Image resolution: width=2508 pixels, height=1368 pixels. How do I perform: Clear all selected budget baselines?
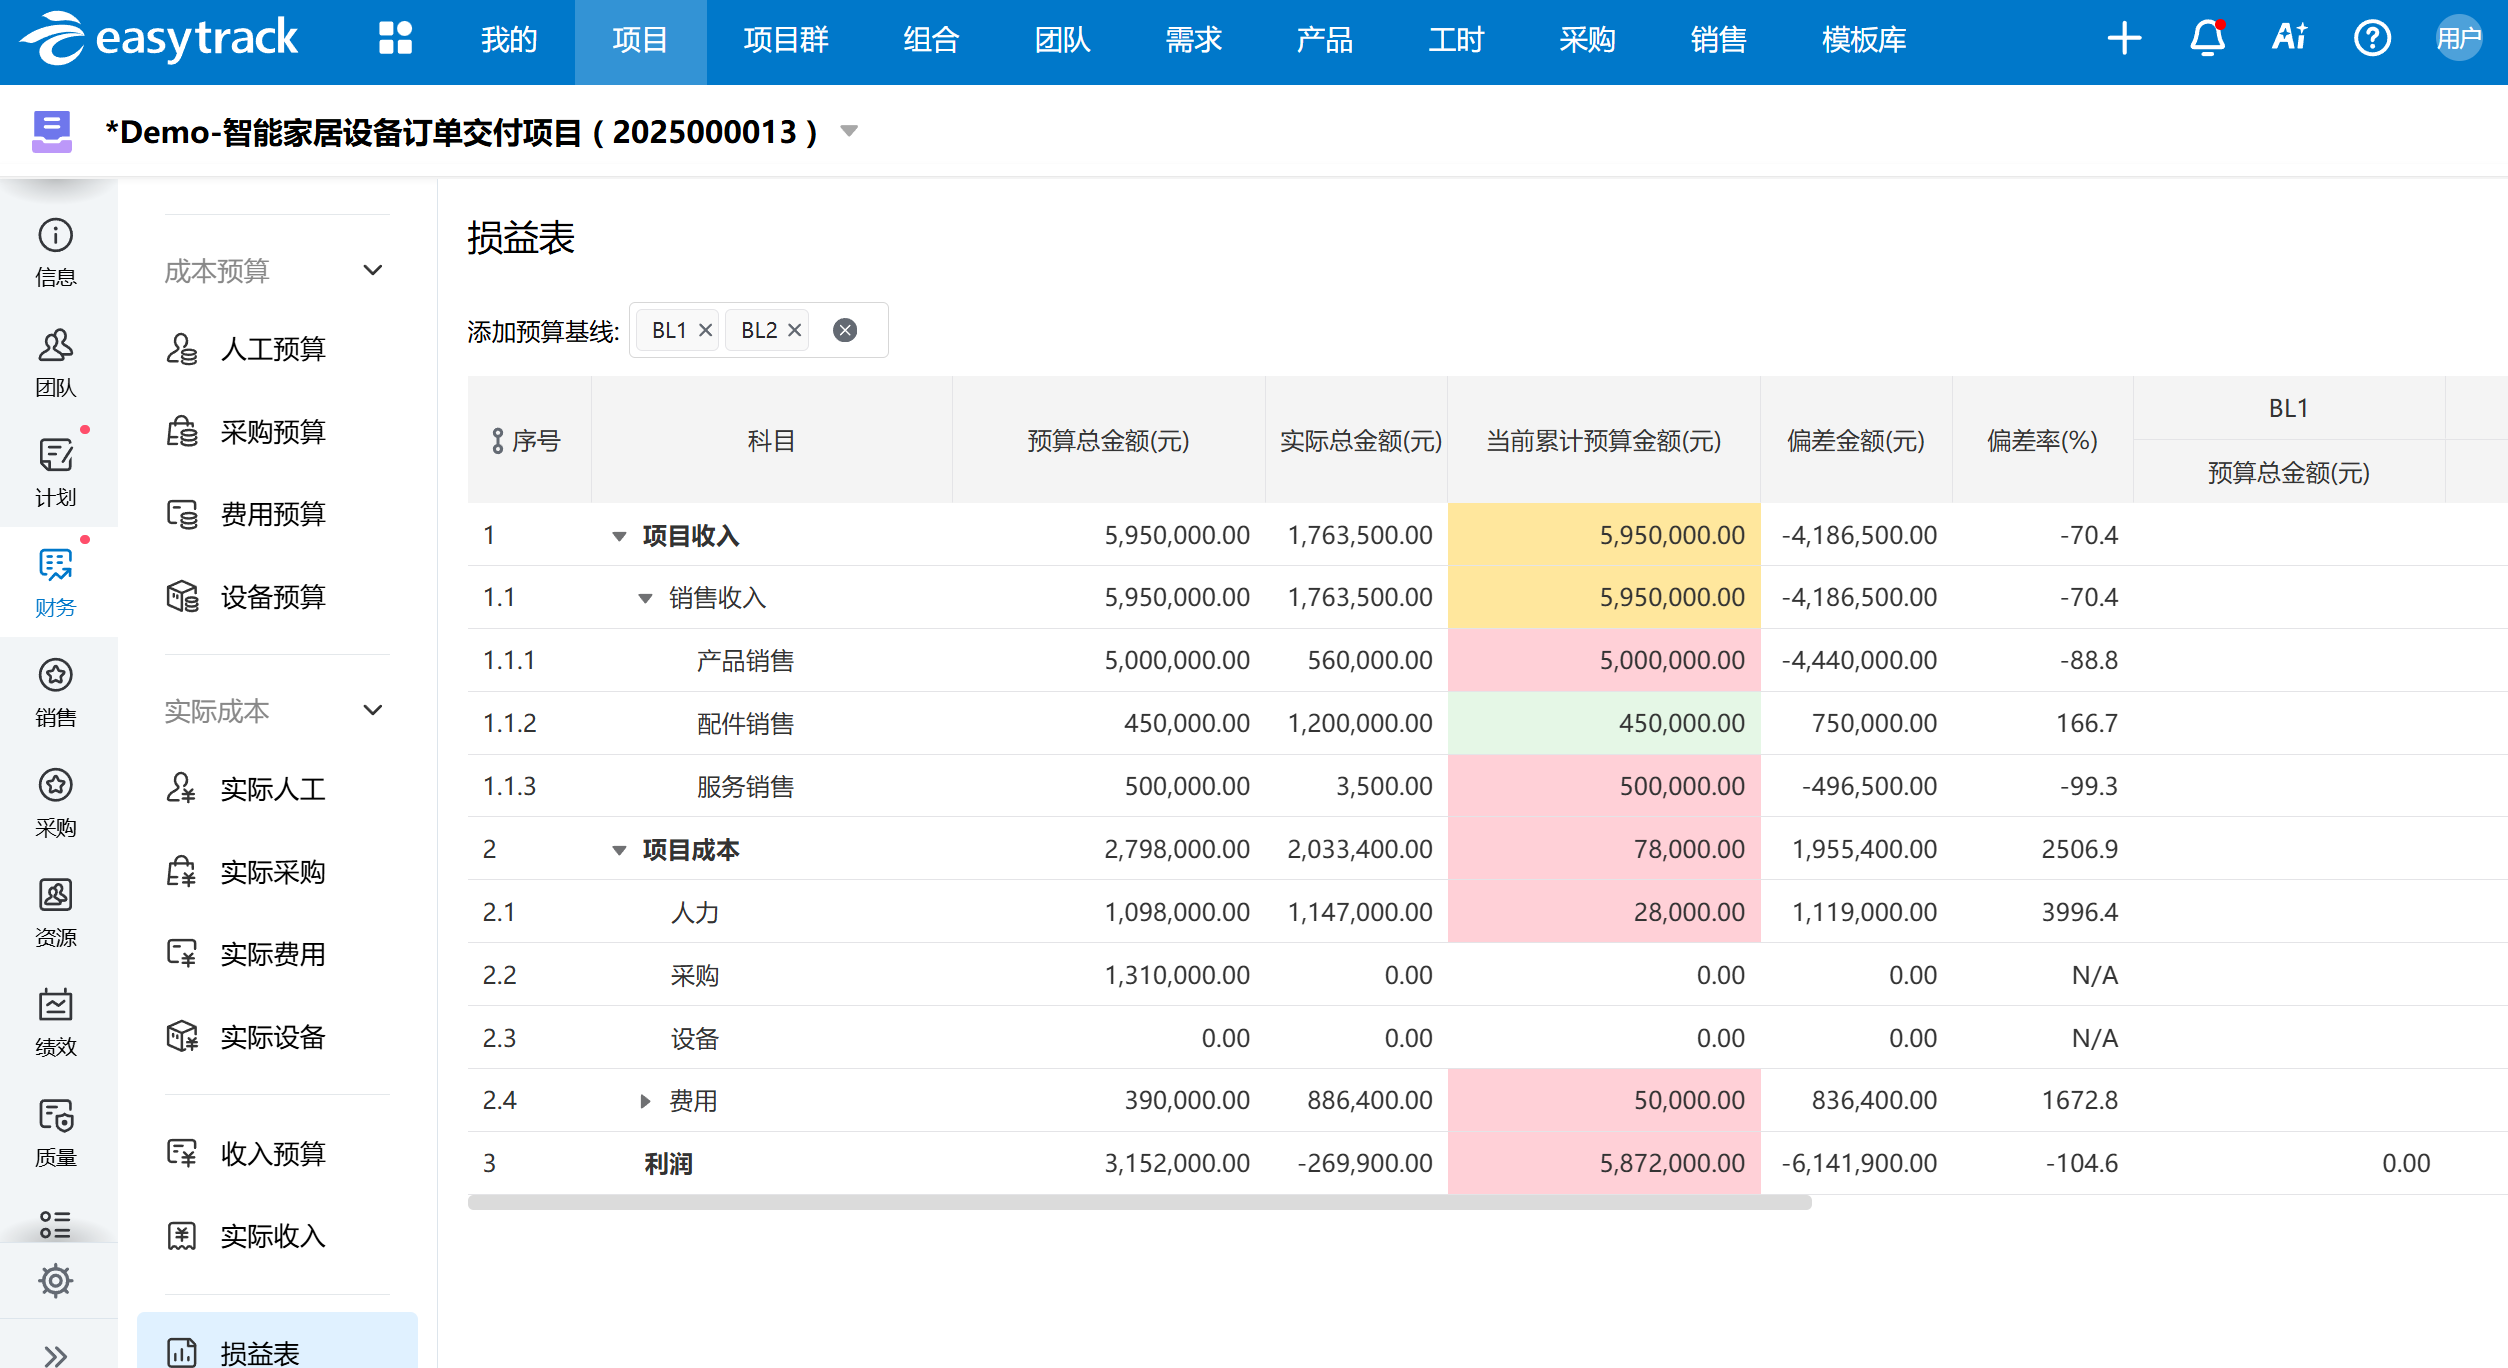[x=845, y=330]
